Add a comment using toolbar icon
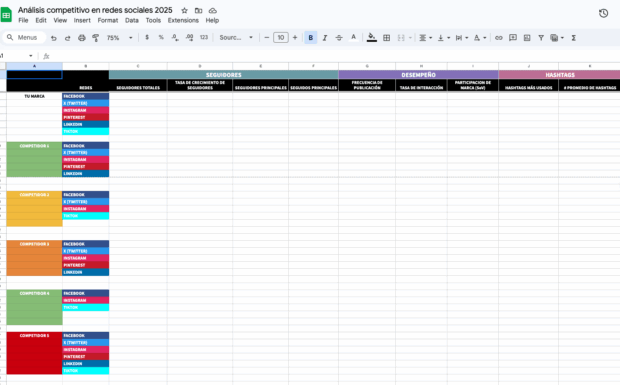Image resolution: width=620 pixels, height=385 pixels. 513,38
